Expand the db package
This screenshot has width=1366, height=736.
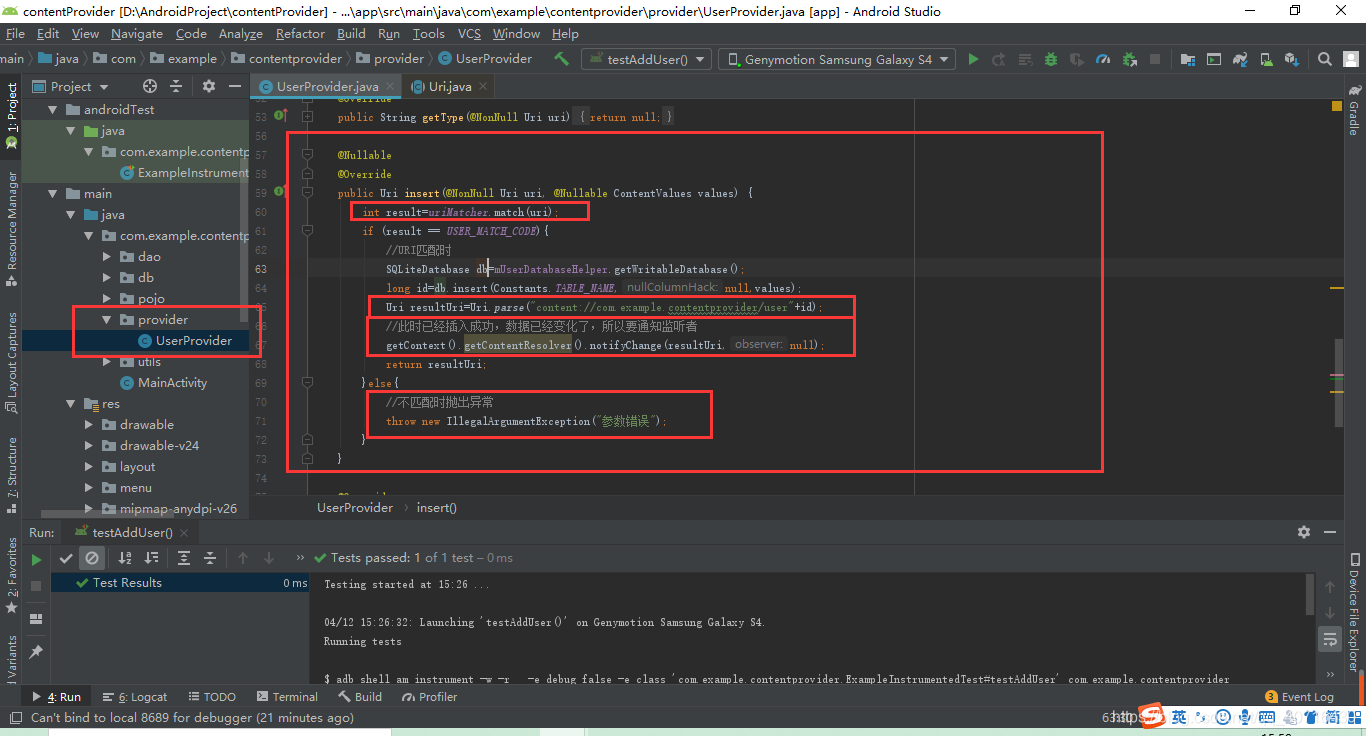[x=107, y=278]
